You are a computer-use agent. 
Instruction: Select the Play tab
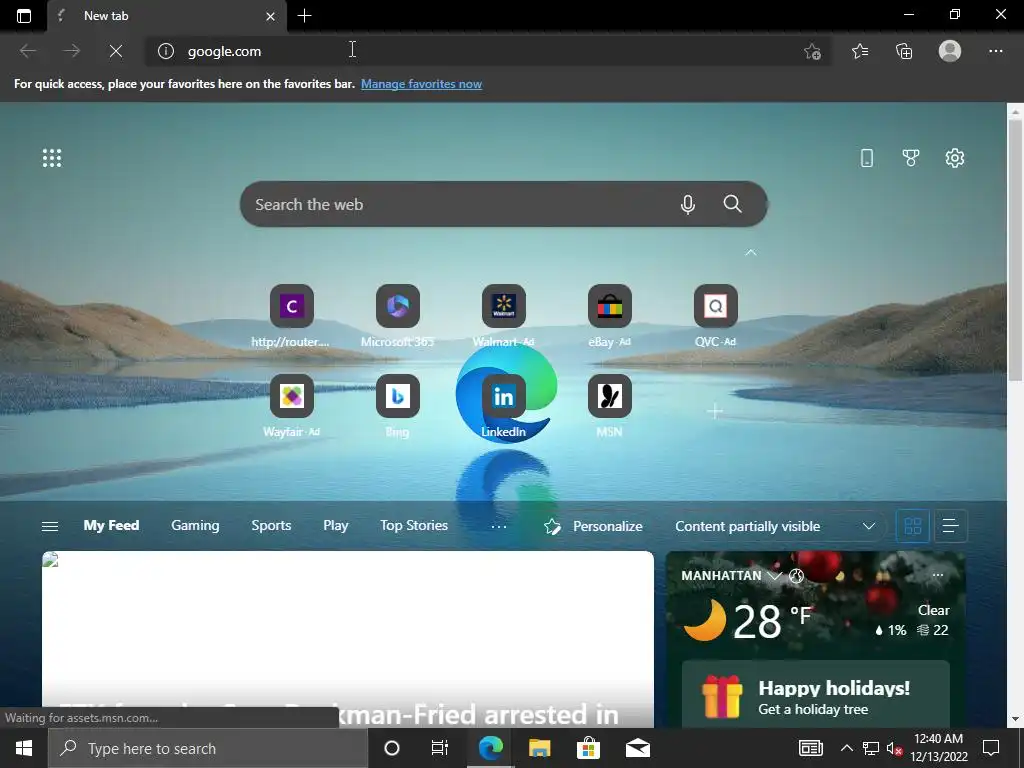tap(336, 525)
